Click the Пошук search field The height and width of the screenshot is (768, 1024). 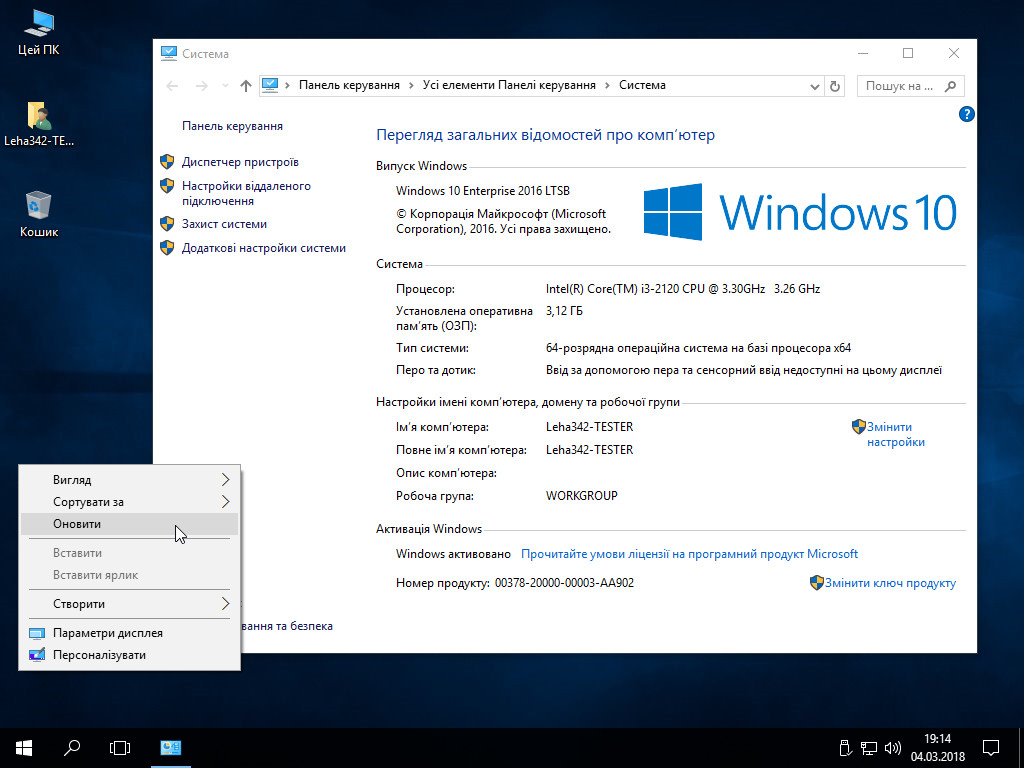pos(898,86)
